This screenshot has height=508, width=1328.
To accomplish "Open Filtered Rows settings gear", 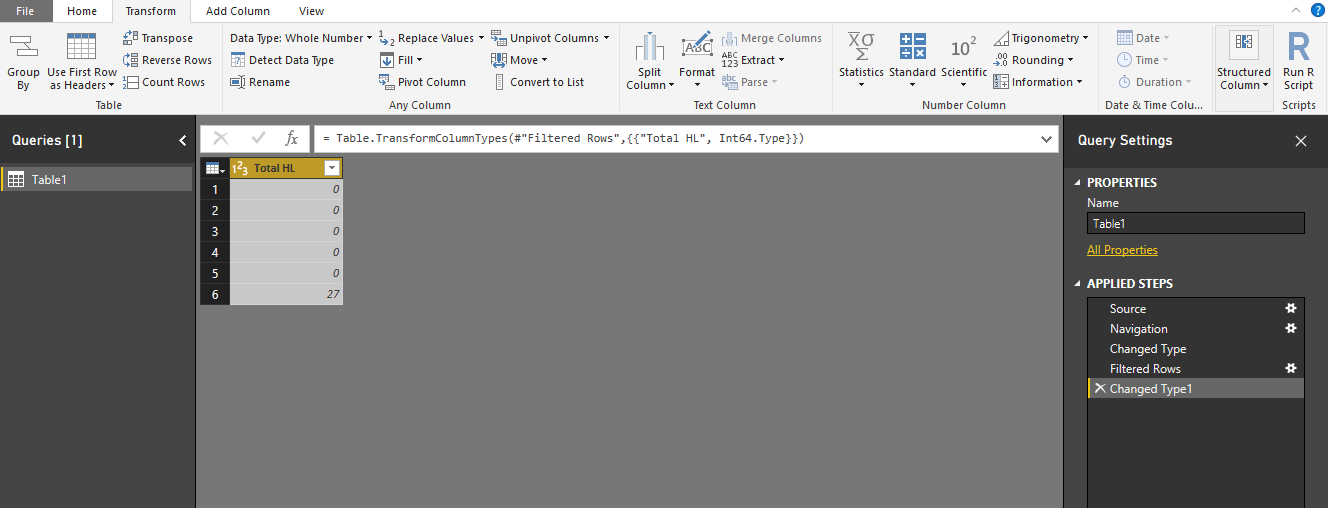I will 1291,368.
